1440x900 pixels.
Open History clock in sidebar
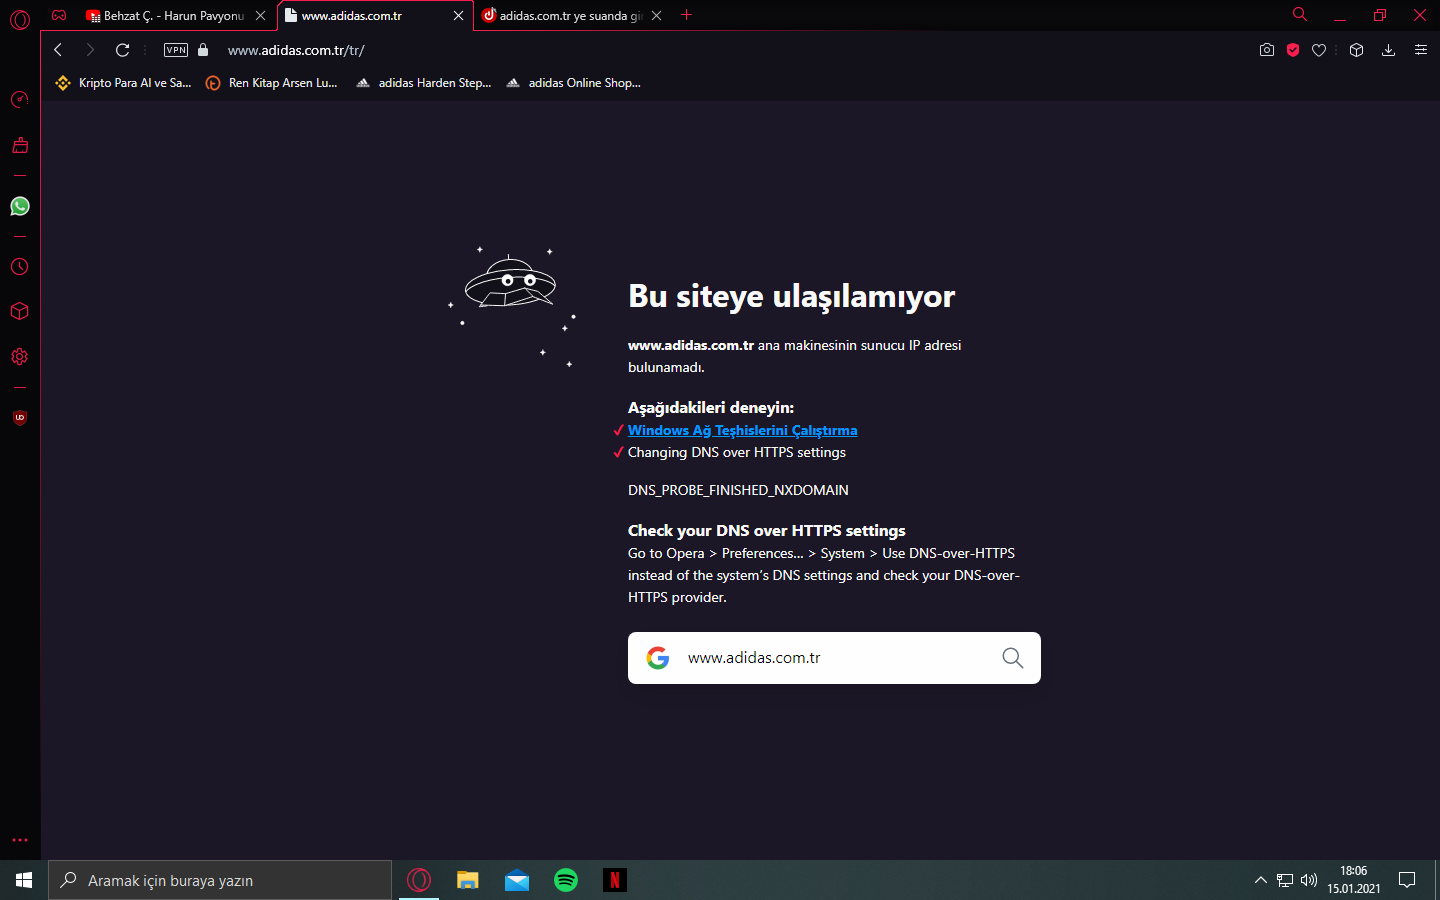pos(20,267)
